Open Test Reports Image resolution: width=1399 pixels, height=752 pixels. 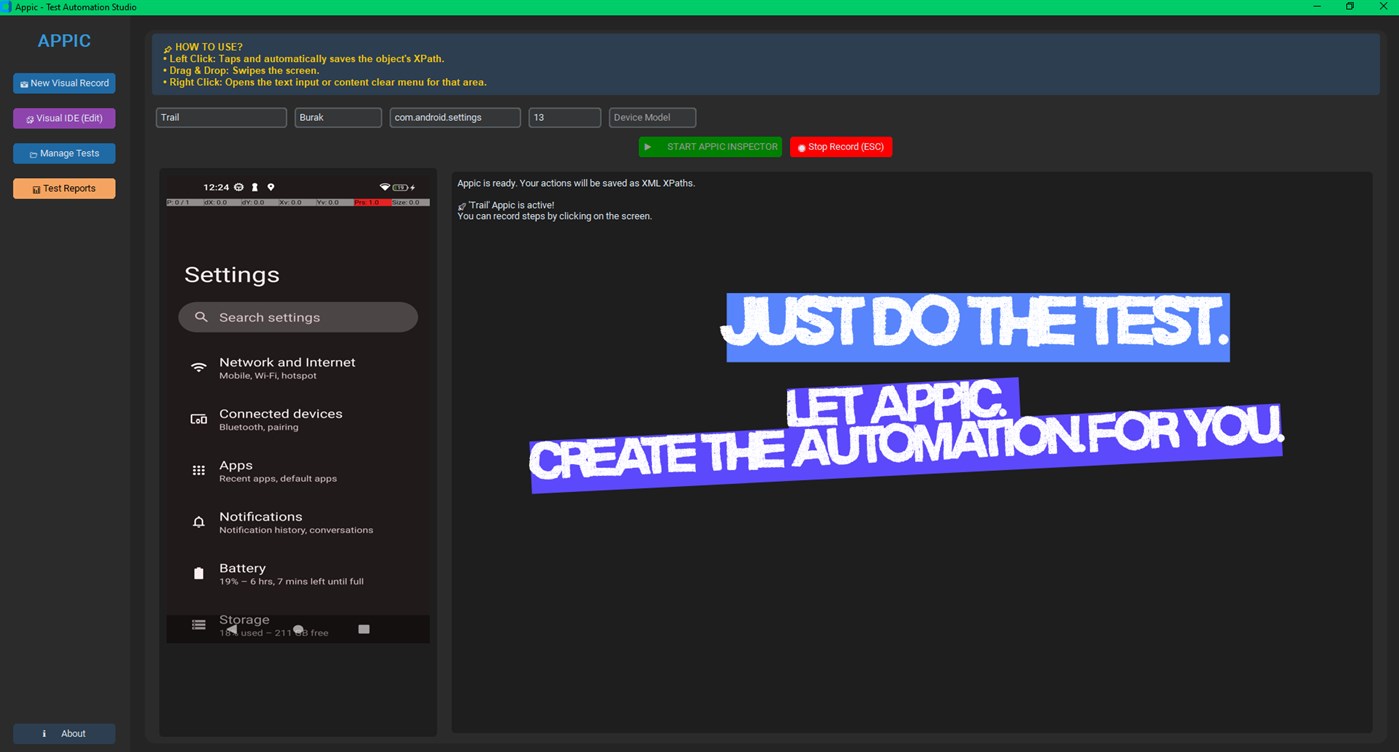[x=64, y=188]
